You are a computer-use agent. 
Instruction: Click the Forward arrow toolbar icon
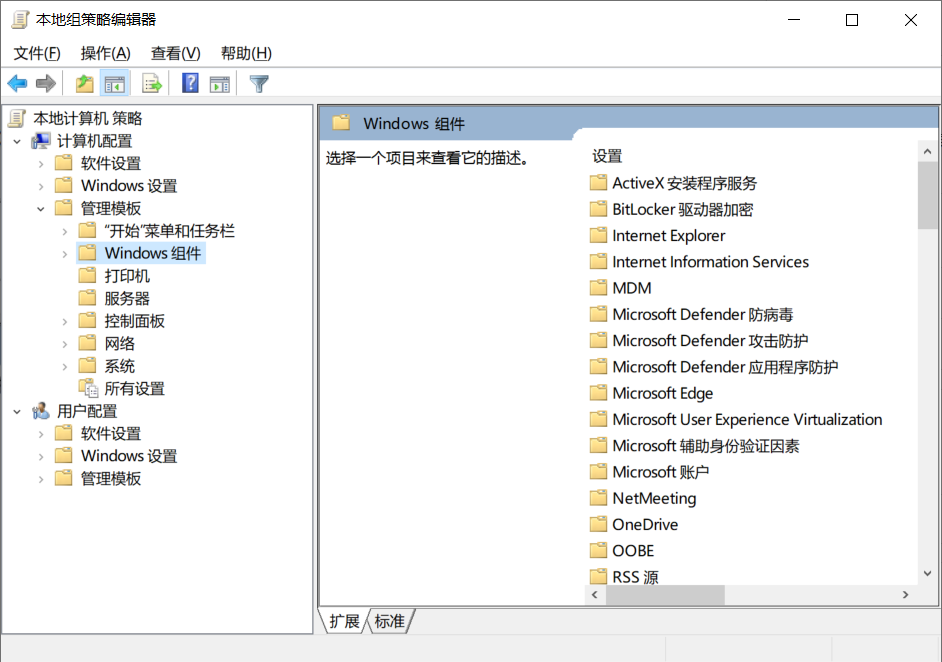coord(46,84)
